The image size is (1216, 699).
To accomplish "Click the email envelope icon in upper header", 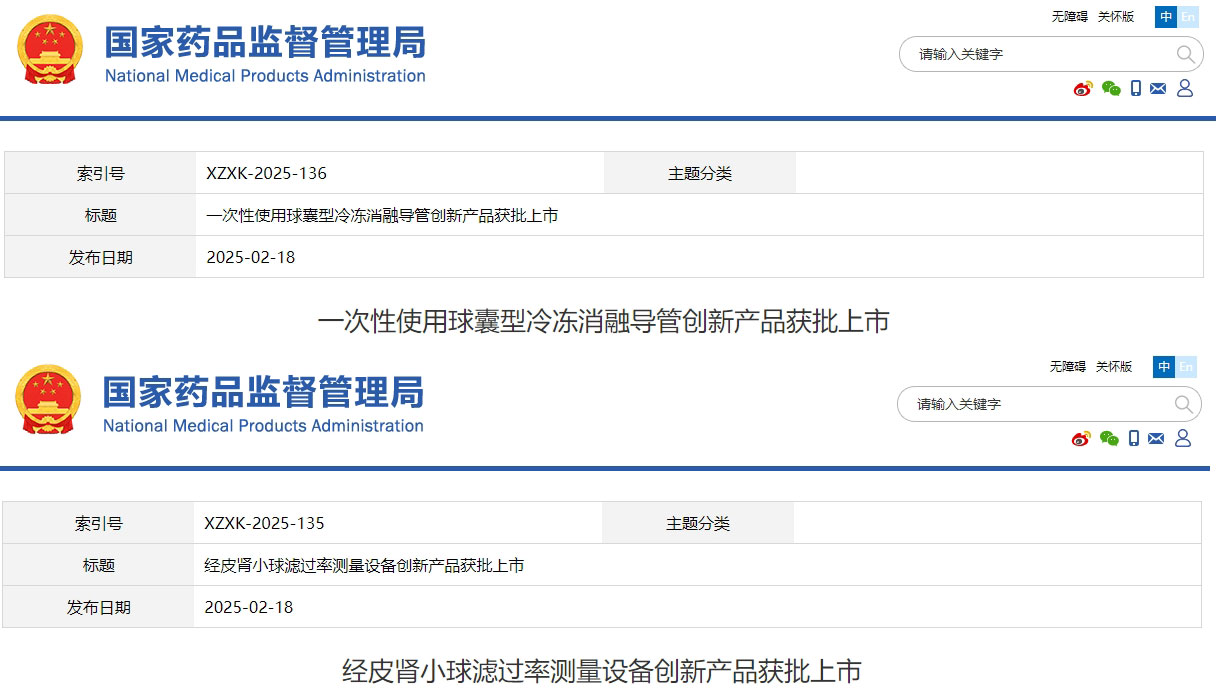I will pos(1158,88).
